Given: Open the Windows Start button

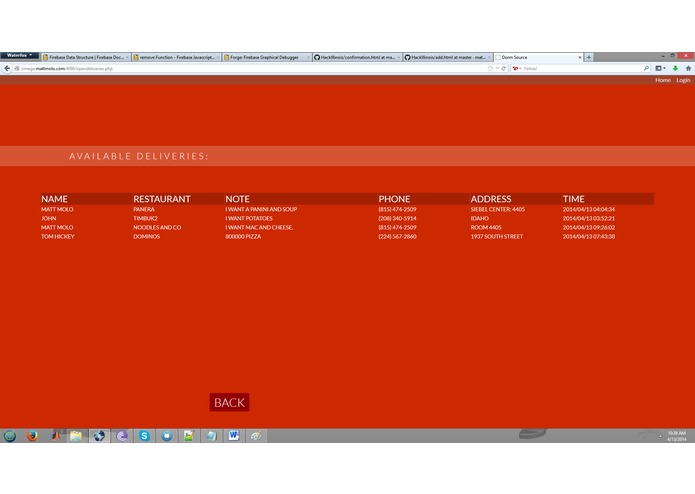Looking at the screenshot, I should [10, 436].
